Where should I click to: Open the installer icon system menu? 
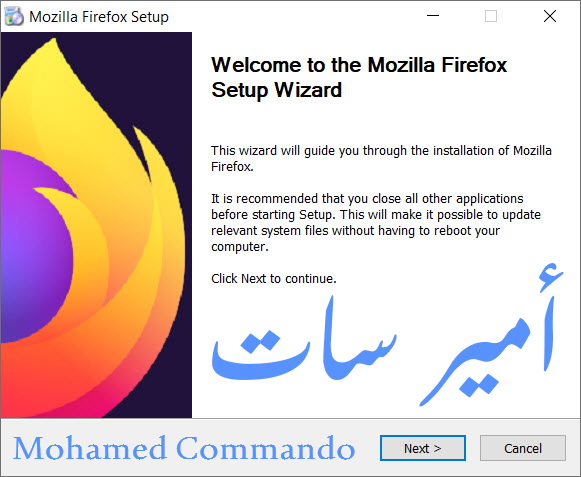(14, 16)
